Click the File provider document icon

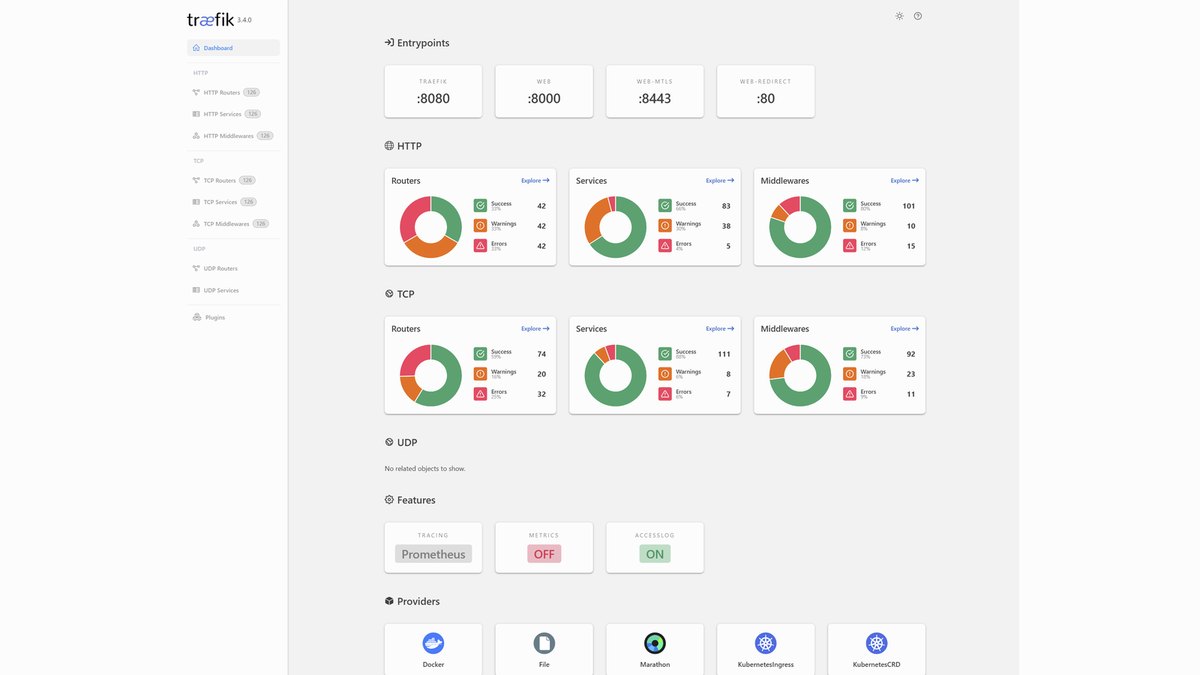544,643
